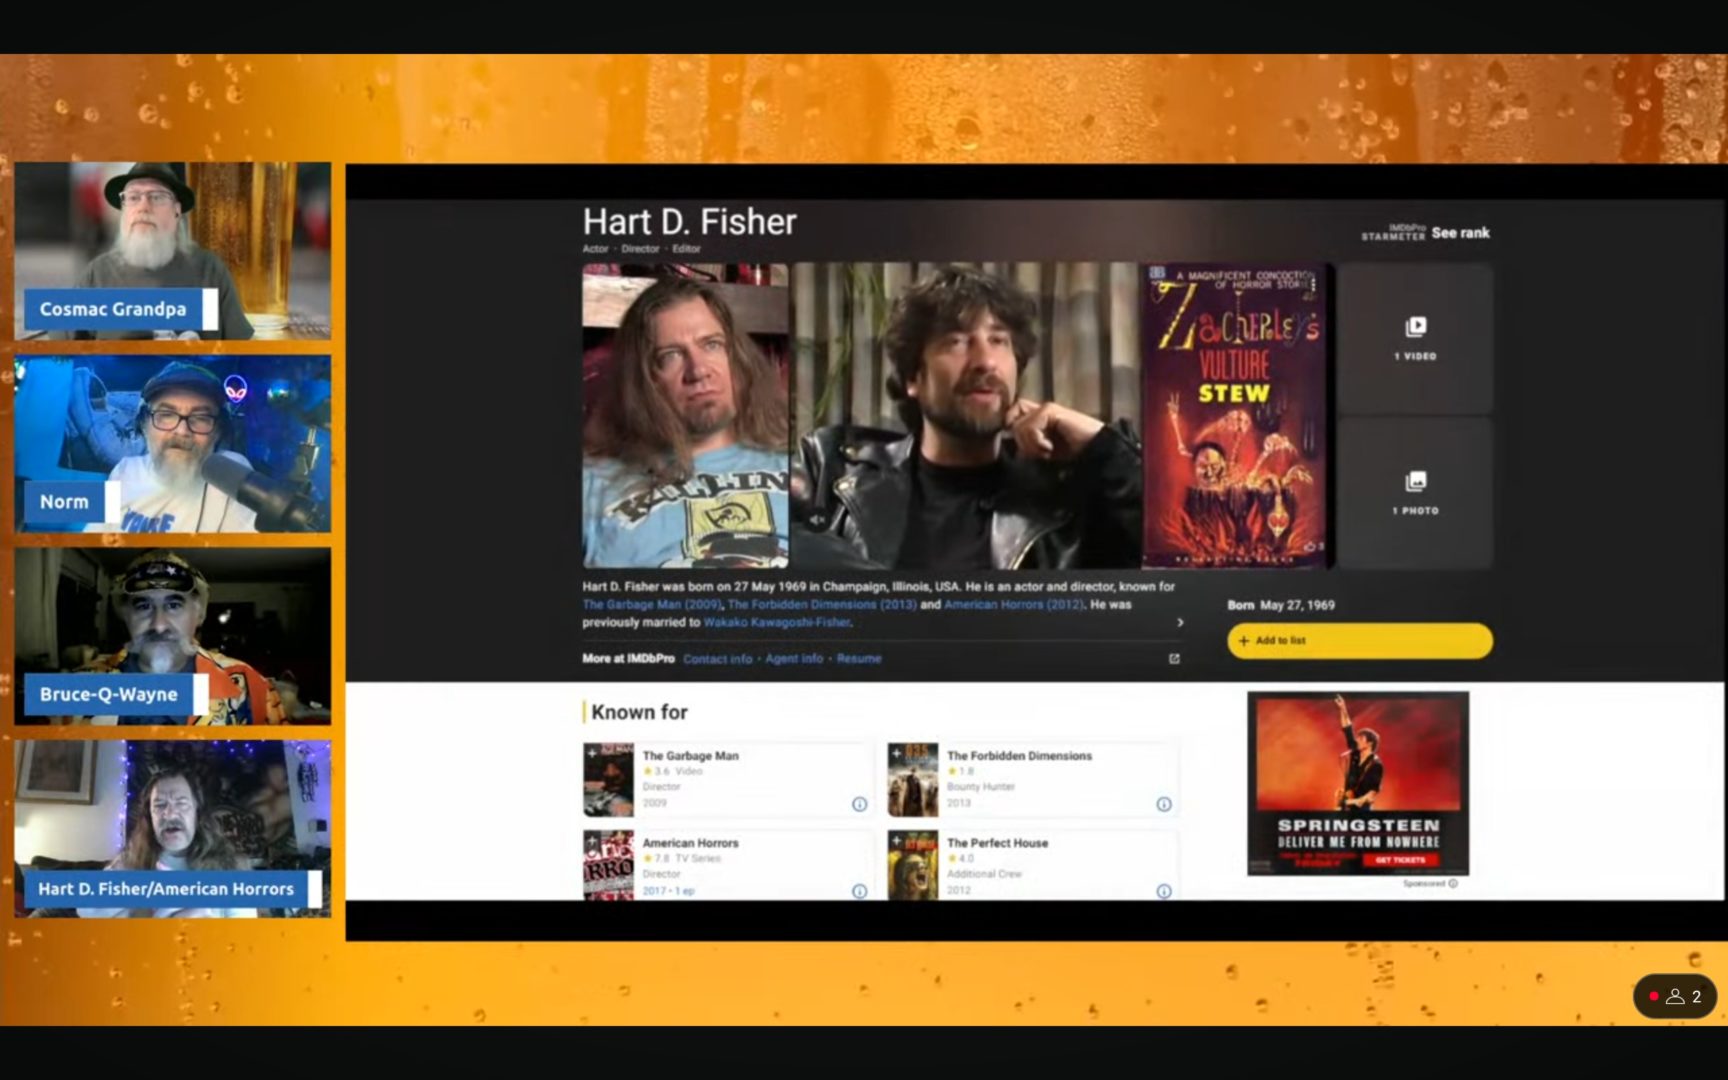The image size is (1728, 1080).
Task: Open the Agent info link
Action: tap(794, 659)
